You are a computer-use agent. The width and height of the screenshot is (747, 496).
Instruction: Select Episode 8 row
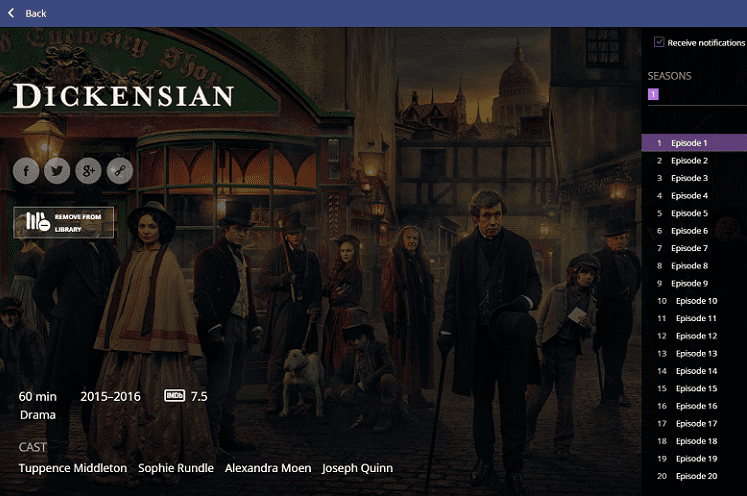694,266
